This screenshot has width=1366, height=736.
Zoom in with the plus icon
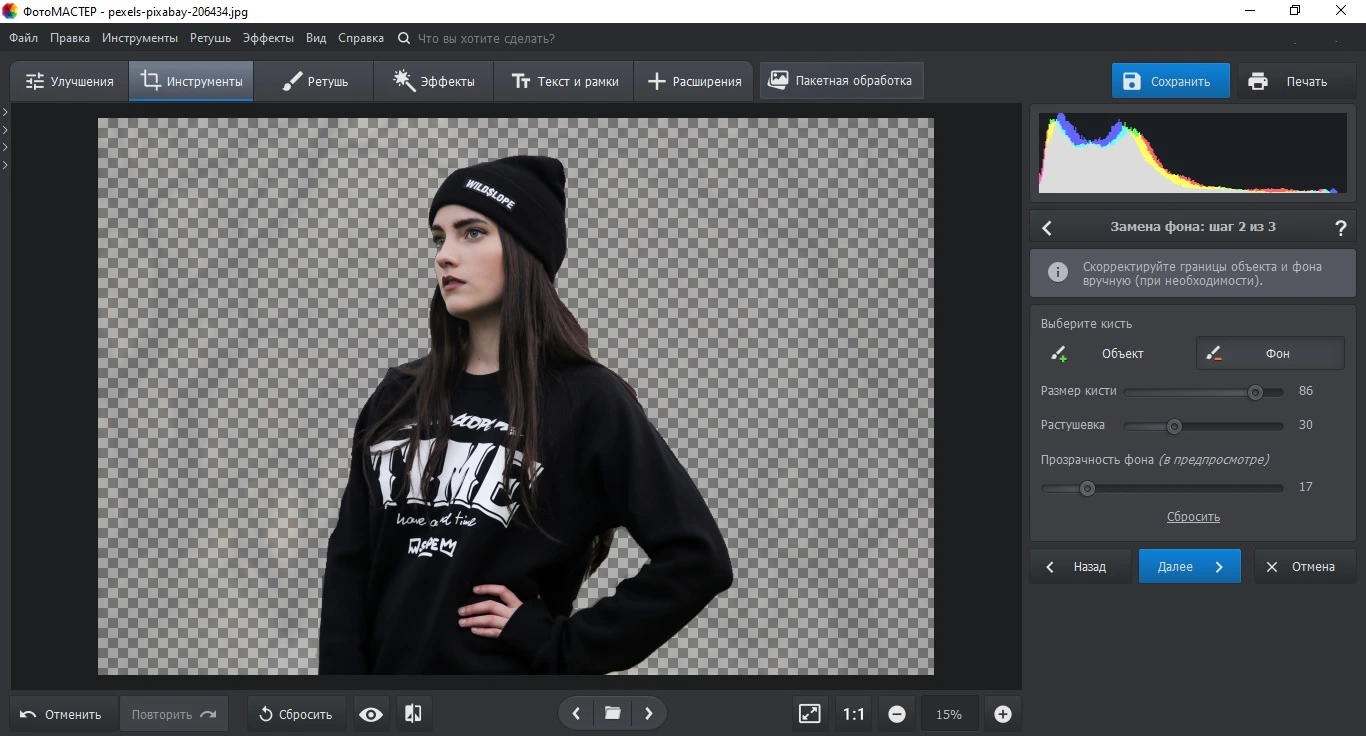click(1003, 714)
